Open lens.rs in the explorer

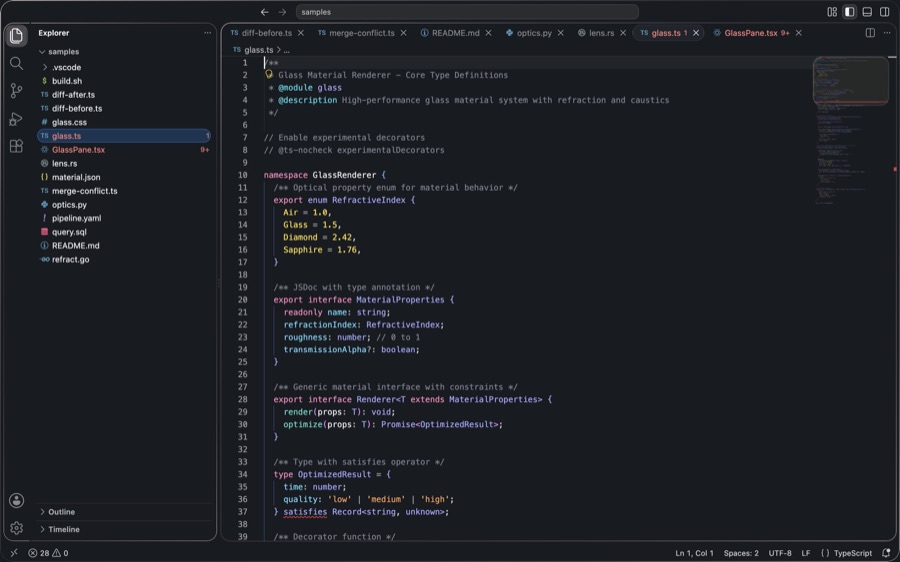[124, 164]
